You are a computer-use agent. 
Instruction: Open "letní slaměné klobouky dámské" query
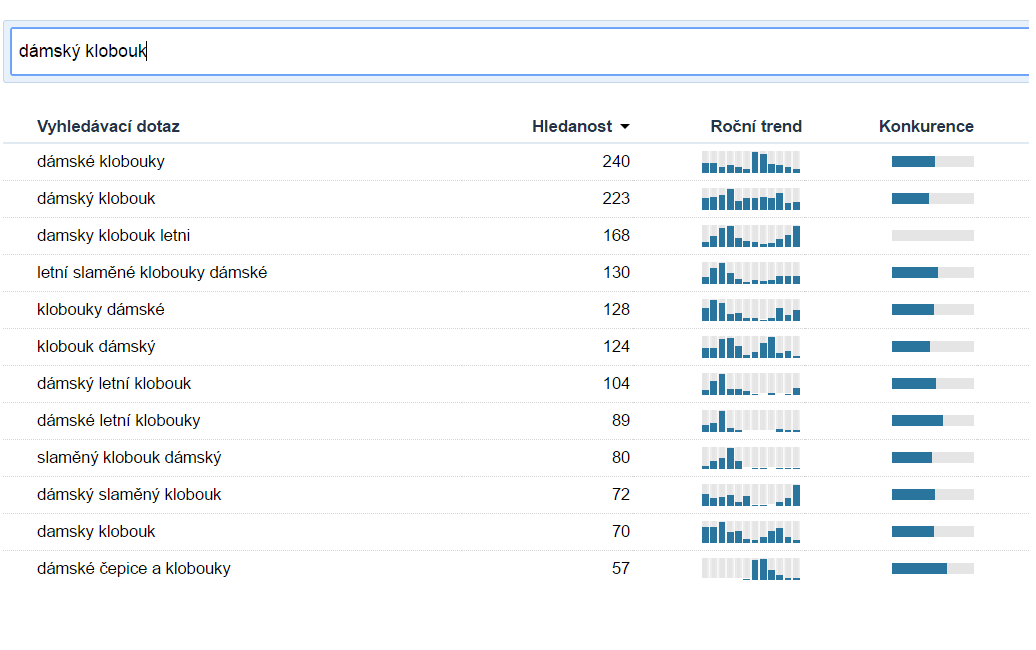click(152, 272)
